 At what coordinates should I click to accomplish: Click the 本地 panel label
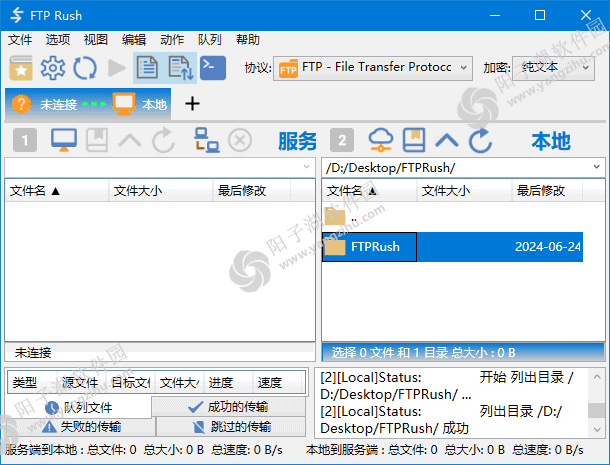point(551,140)
